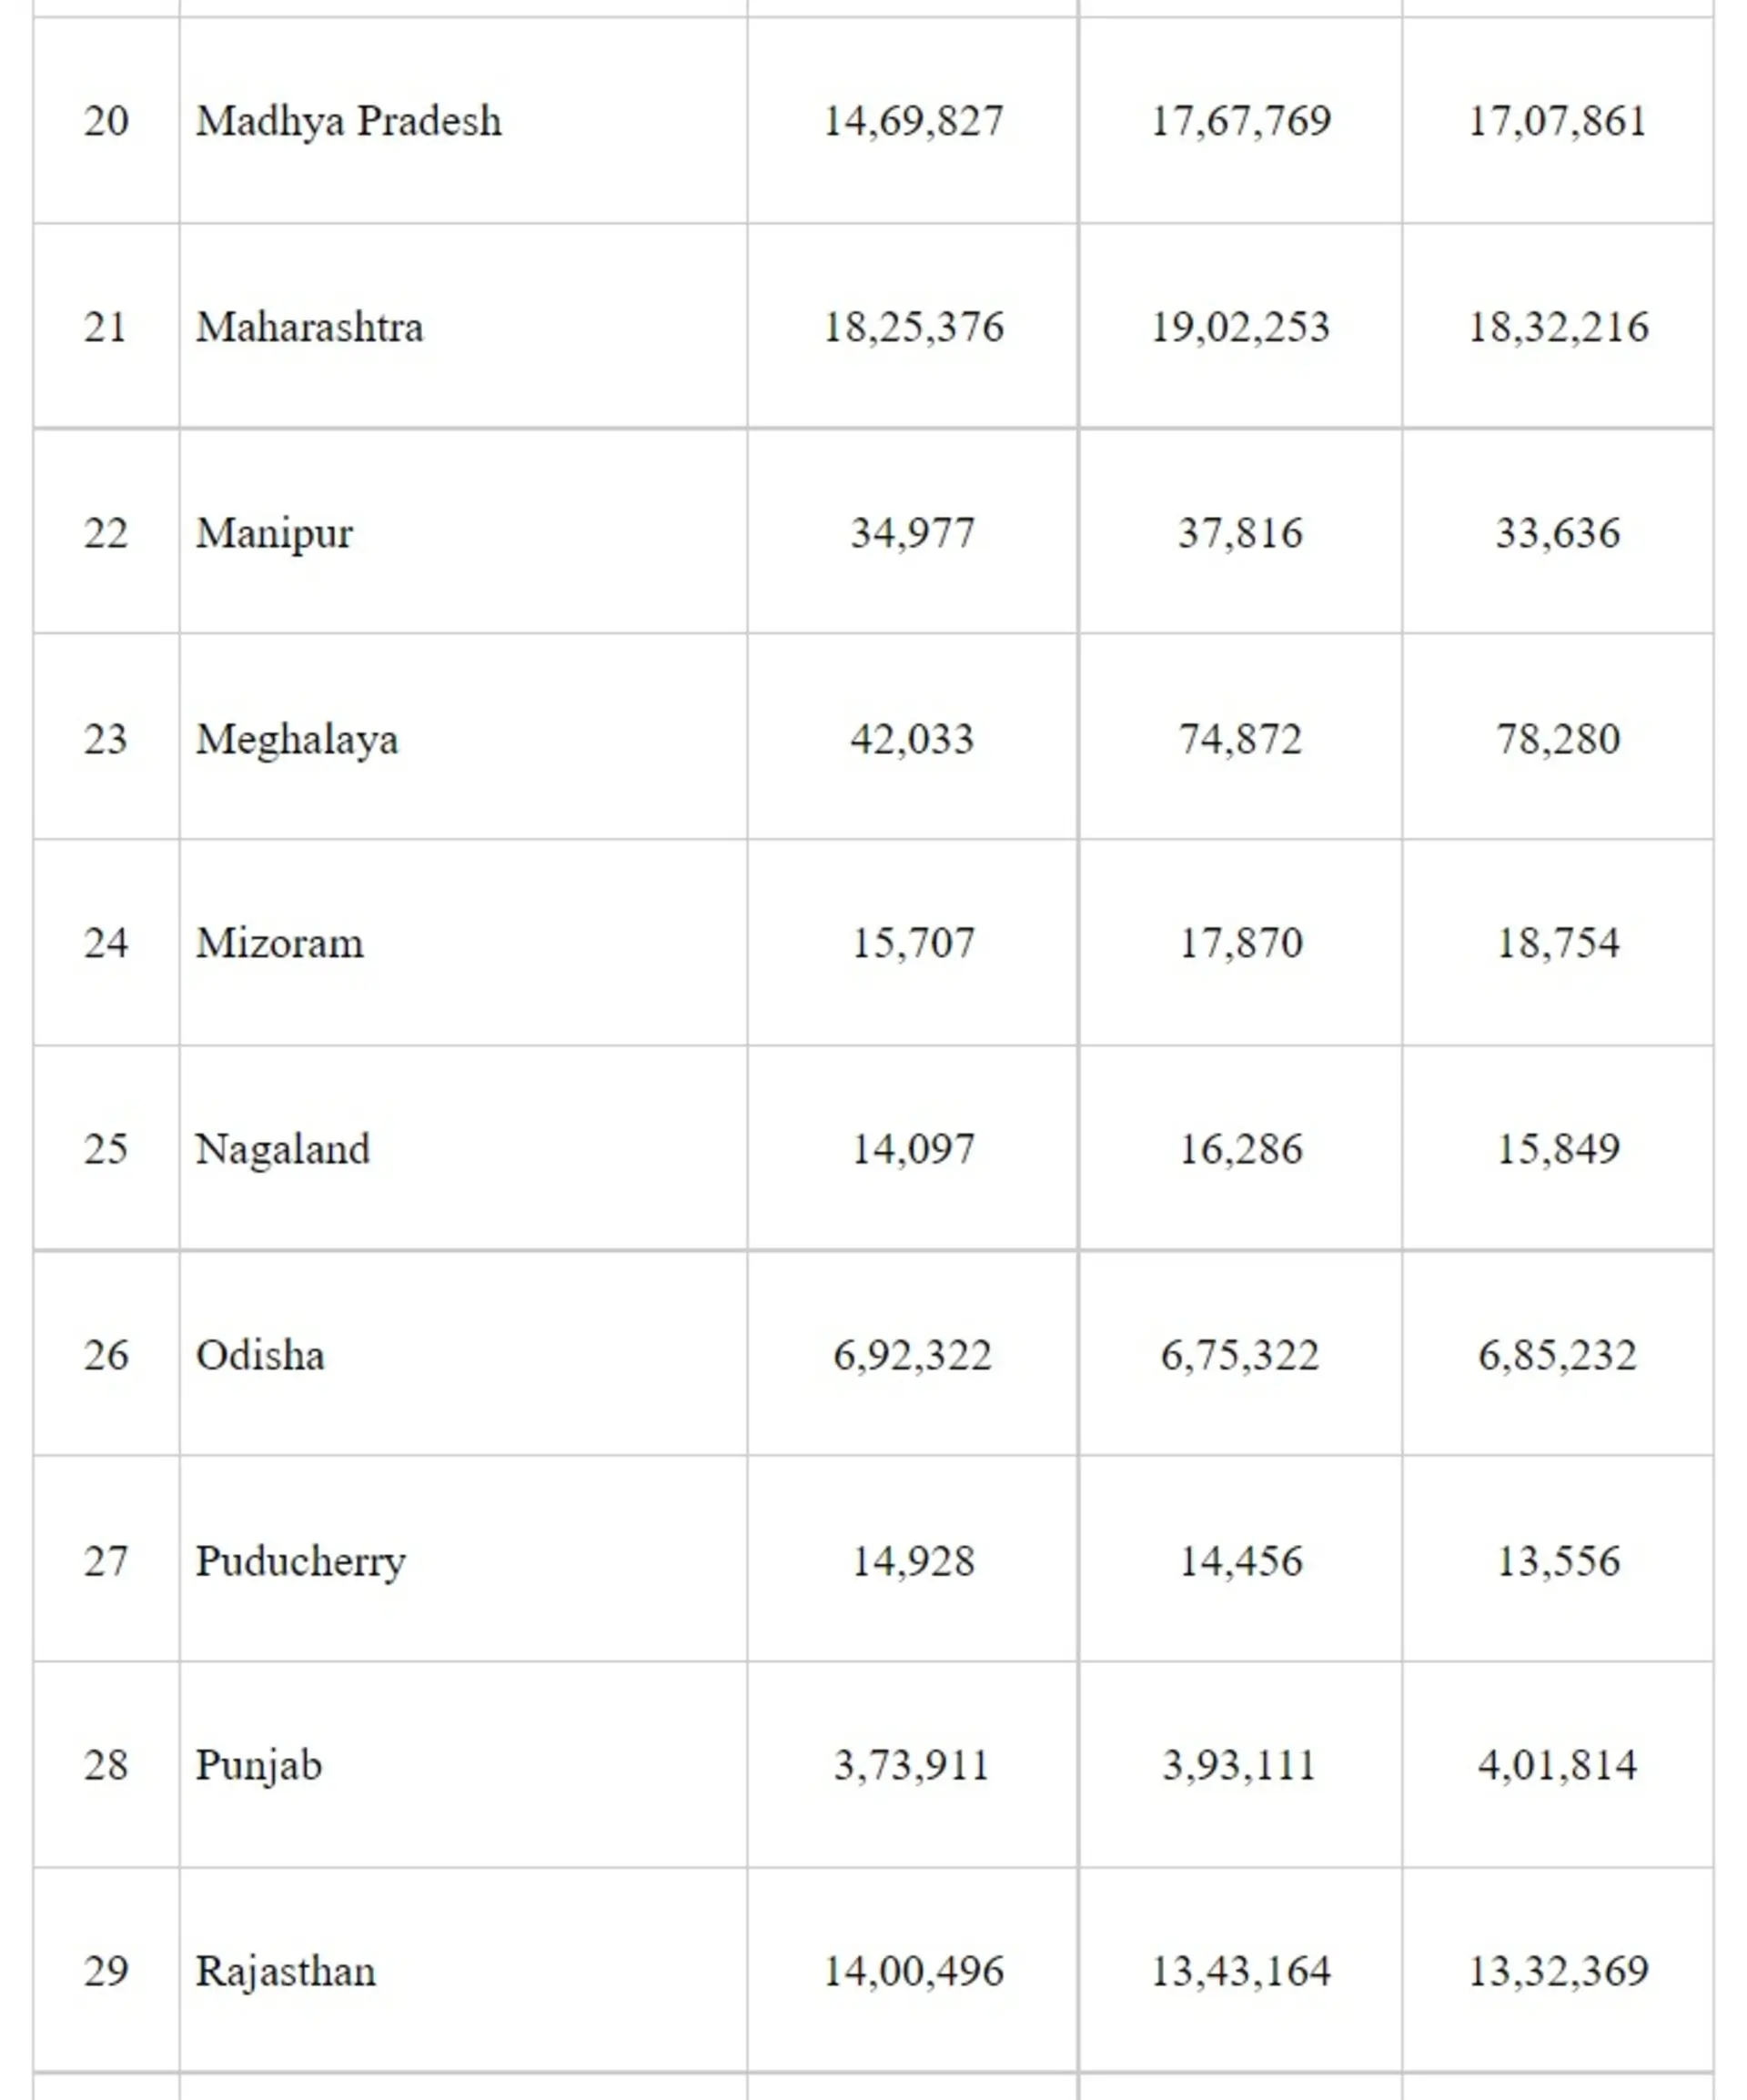Image resolution: width=1747 pixels, height=2100 pixels.
Task: Click the Manipur state cell
Action: (x=274, y=533)
